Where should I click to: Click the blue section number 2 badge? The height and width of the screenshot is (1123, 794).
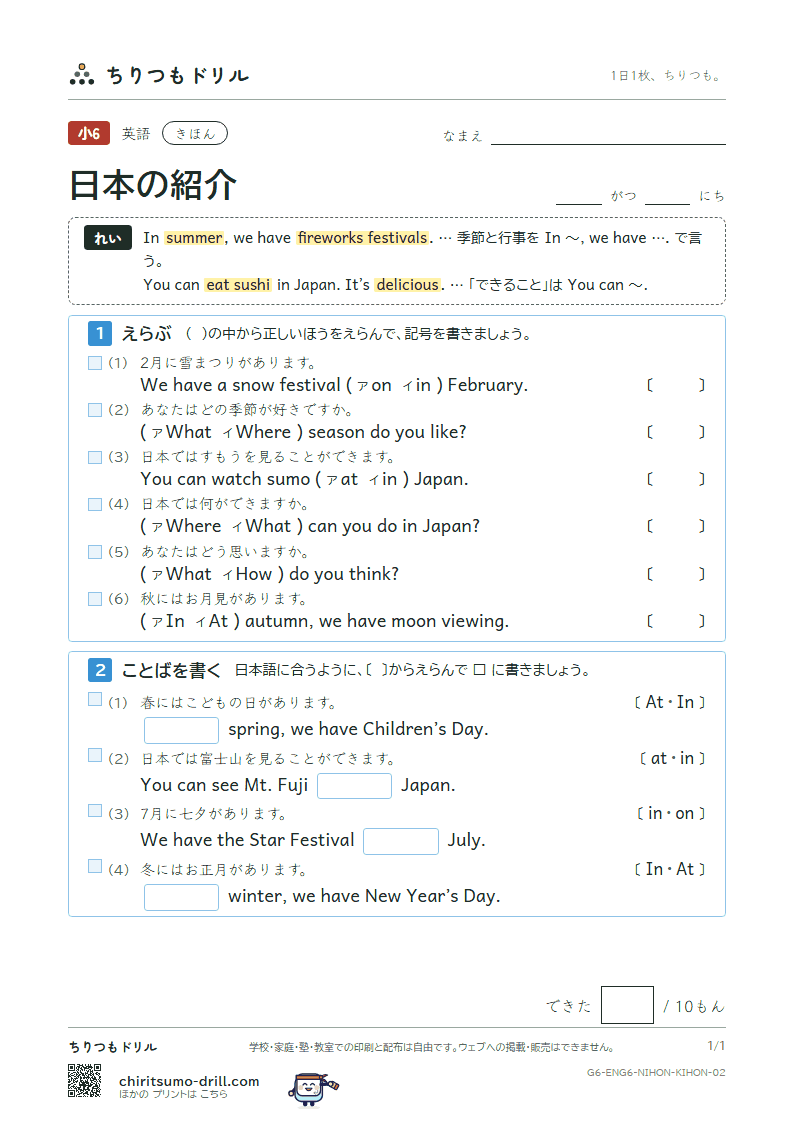pos(100,670)
